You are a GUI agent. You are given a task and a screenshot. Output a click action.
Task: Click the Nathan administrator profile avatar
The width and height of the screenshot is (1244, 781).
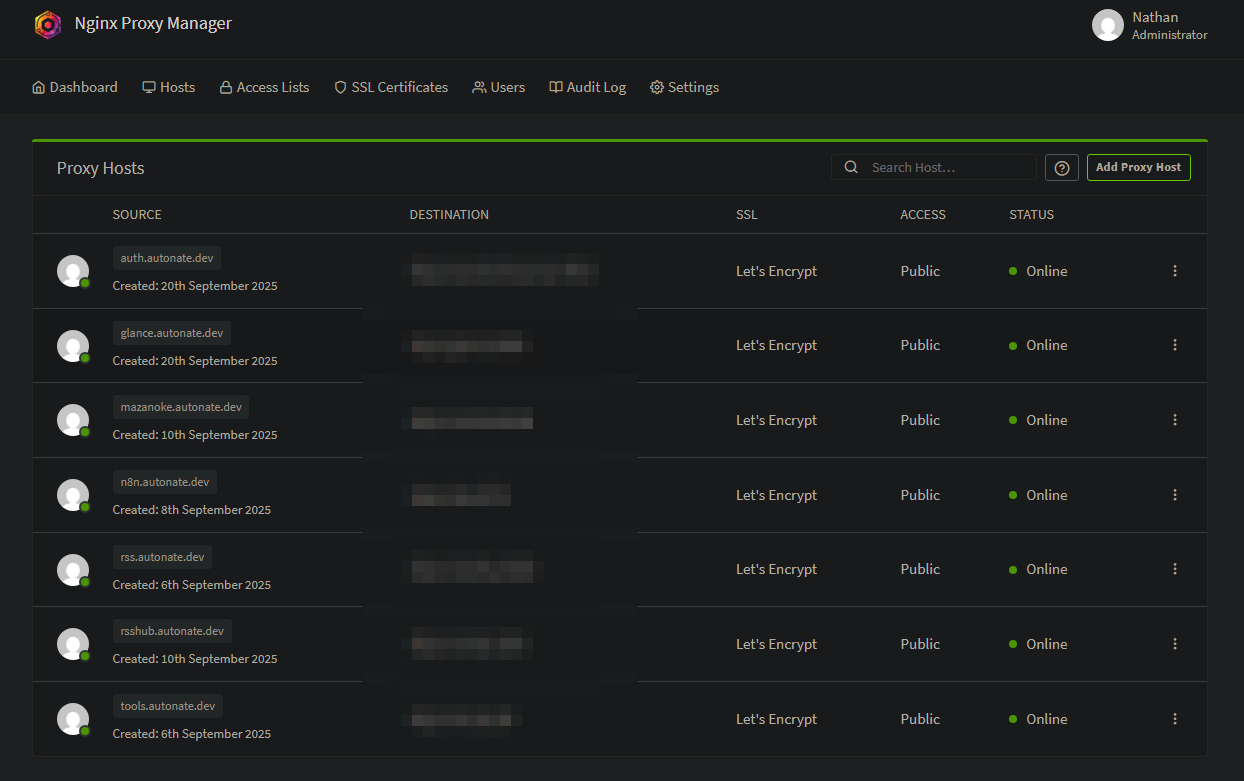[1107, 25]
